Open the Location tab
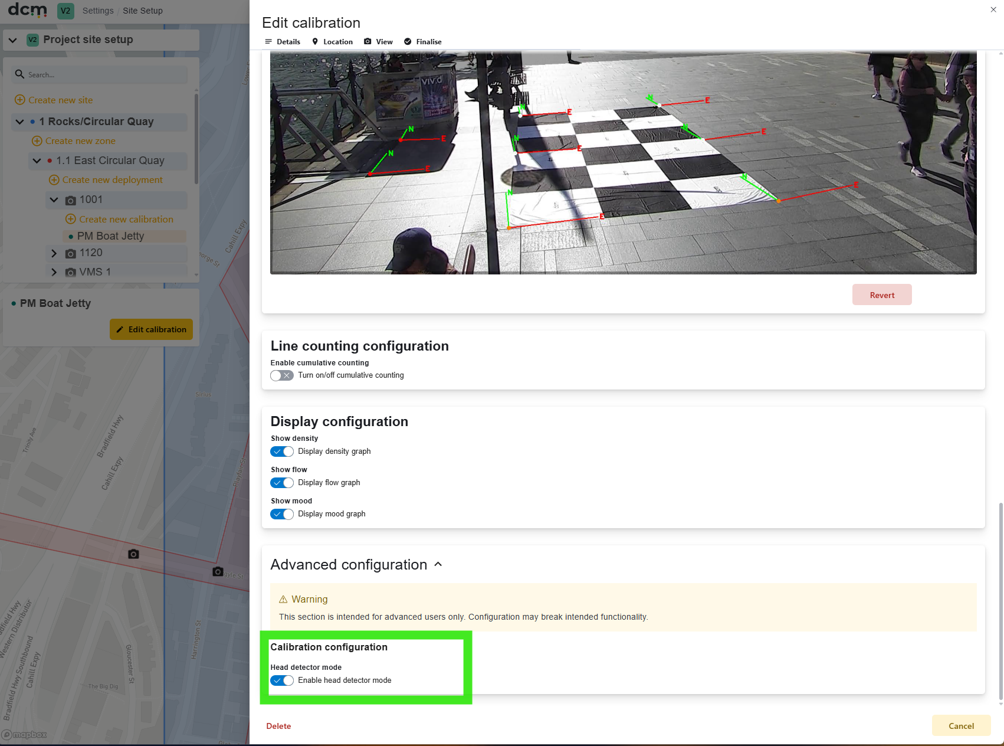1004x746 pixels. [x=332, y=42]
